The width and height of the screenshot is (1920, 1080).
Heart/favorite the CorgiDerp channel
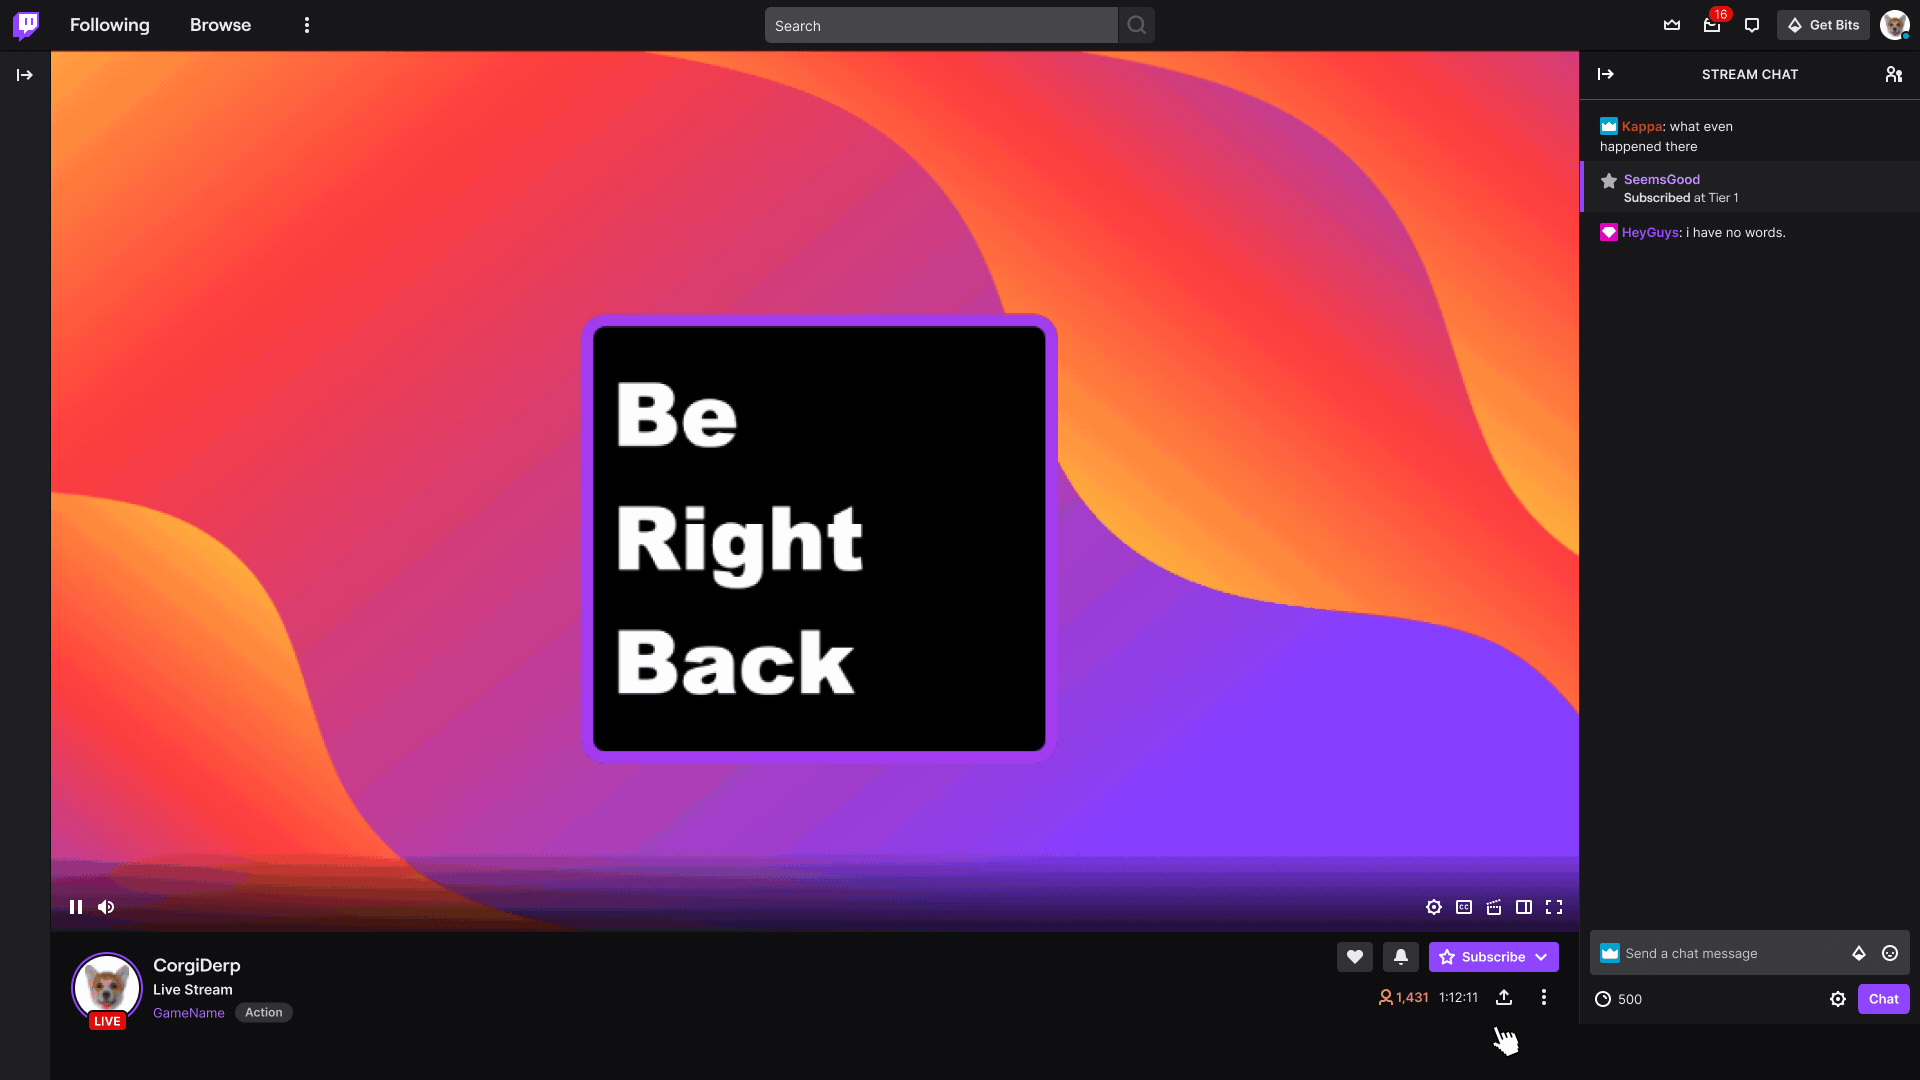(1354, 956)
